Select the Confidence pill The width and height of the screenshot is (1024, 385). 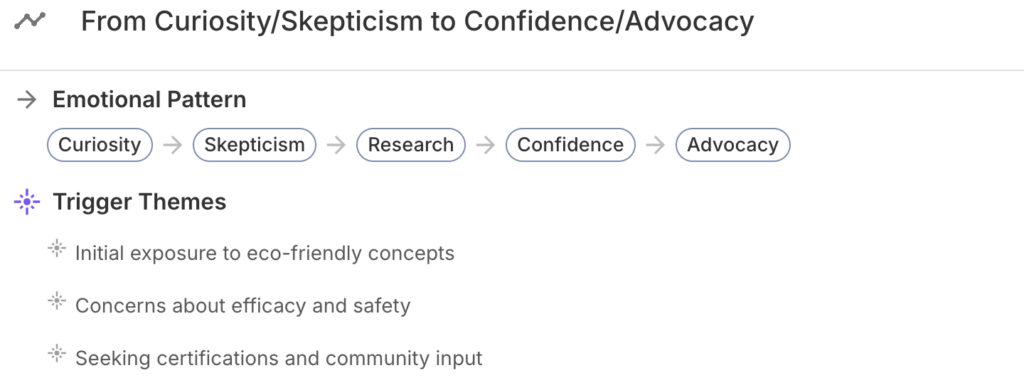570,145
